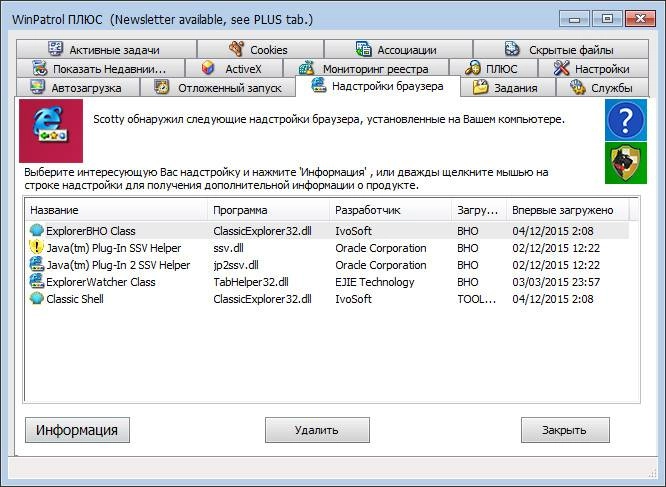
Task: Select the Java(tm) Plug-In 2 SSV Helper row
Action: (x=327, y=265)
